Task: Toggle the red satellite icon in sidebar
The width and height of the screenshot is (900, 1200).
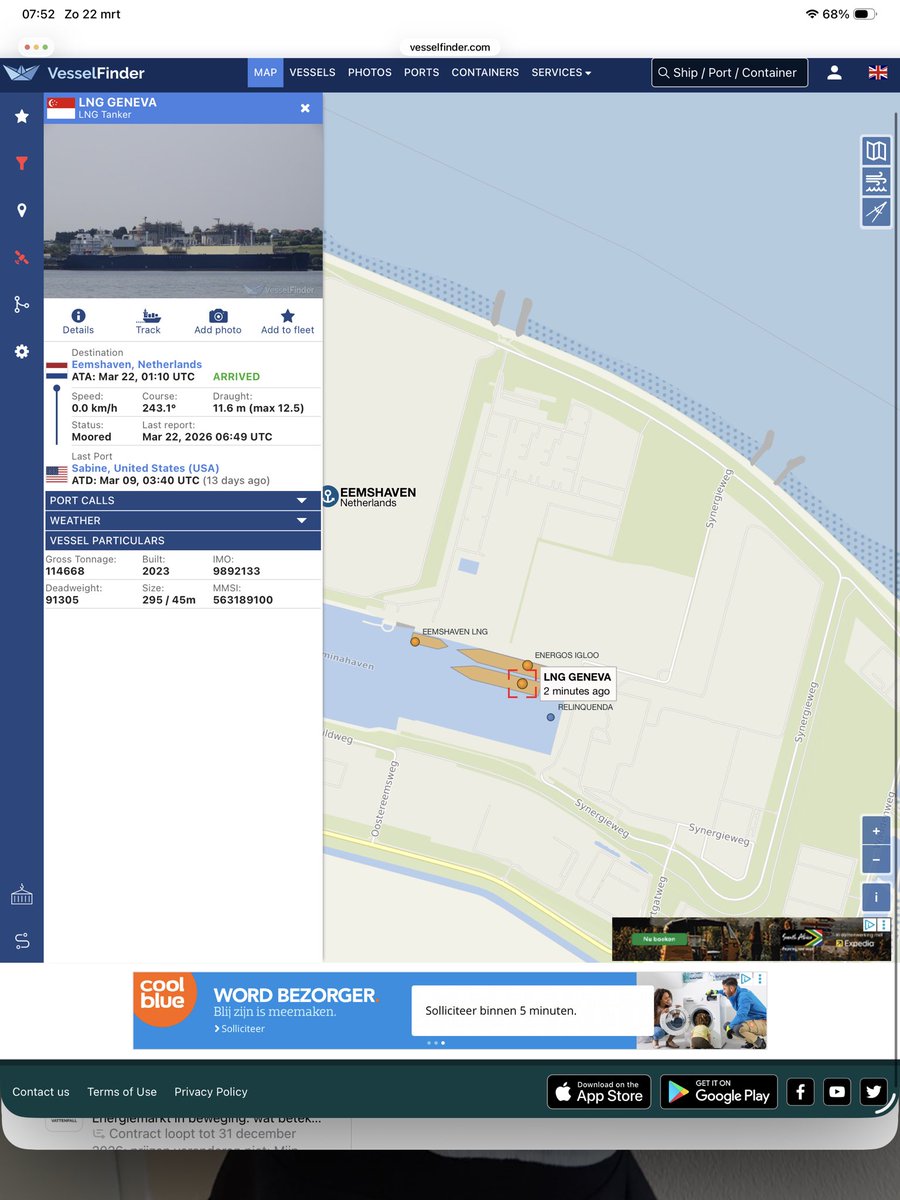Action: tap(21, 257)
